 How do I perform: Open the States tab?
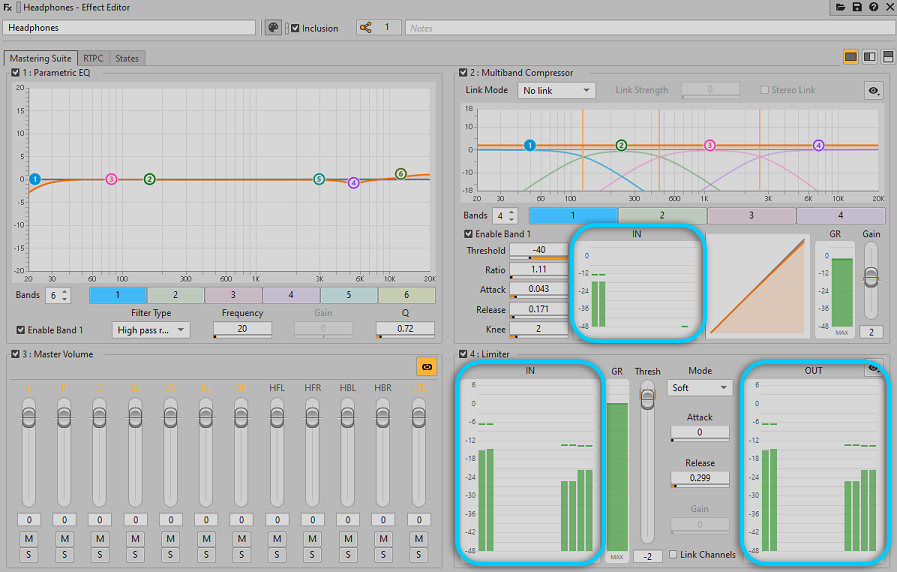click(x=127, y=58)
